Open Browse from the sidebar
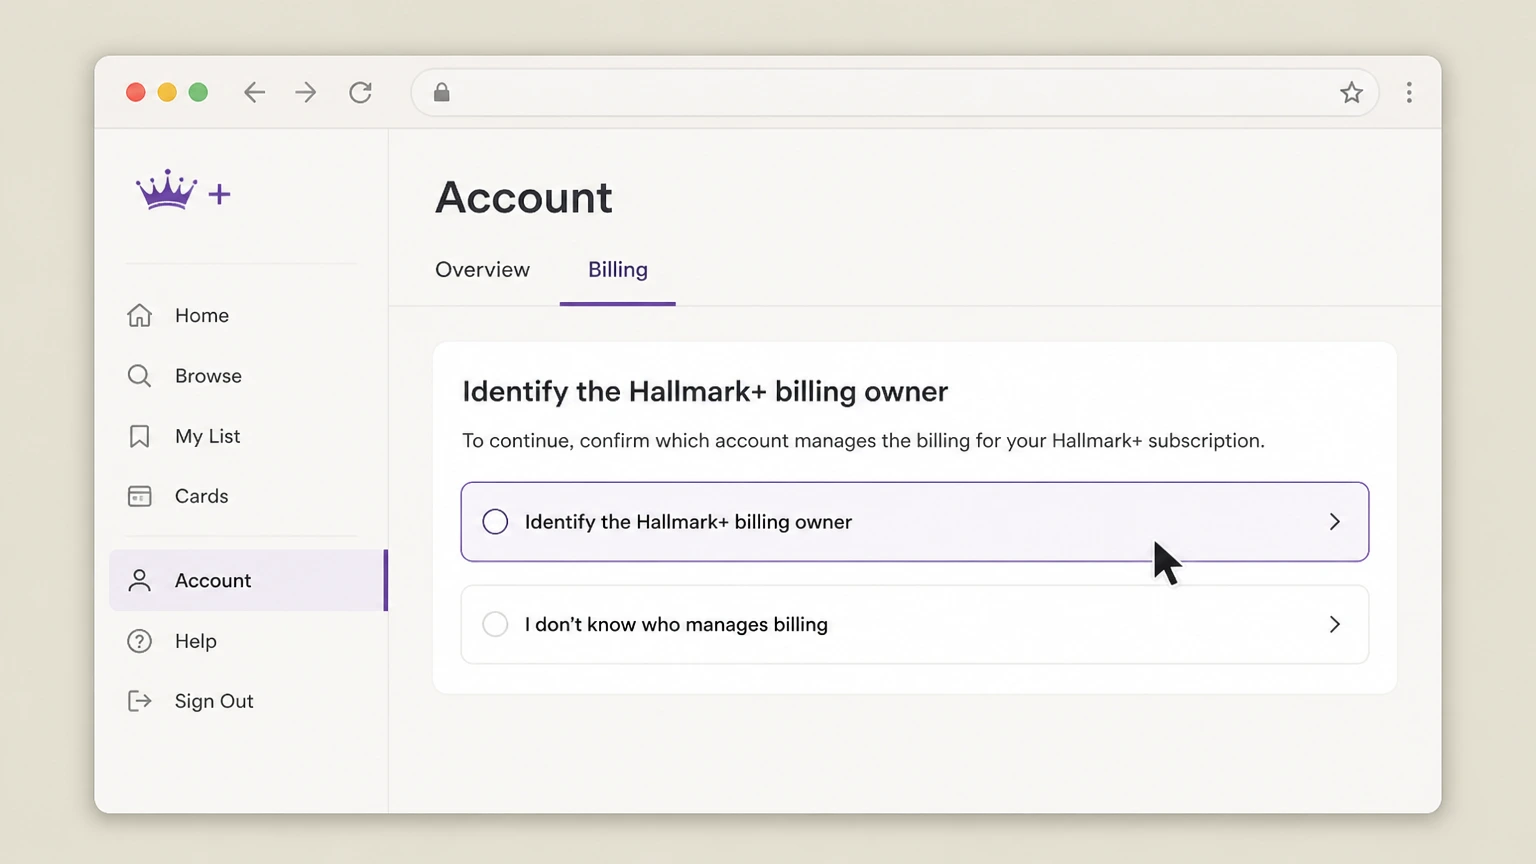The width and height of the screenshot is (1536, 864). pos(208,376)
